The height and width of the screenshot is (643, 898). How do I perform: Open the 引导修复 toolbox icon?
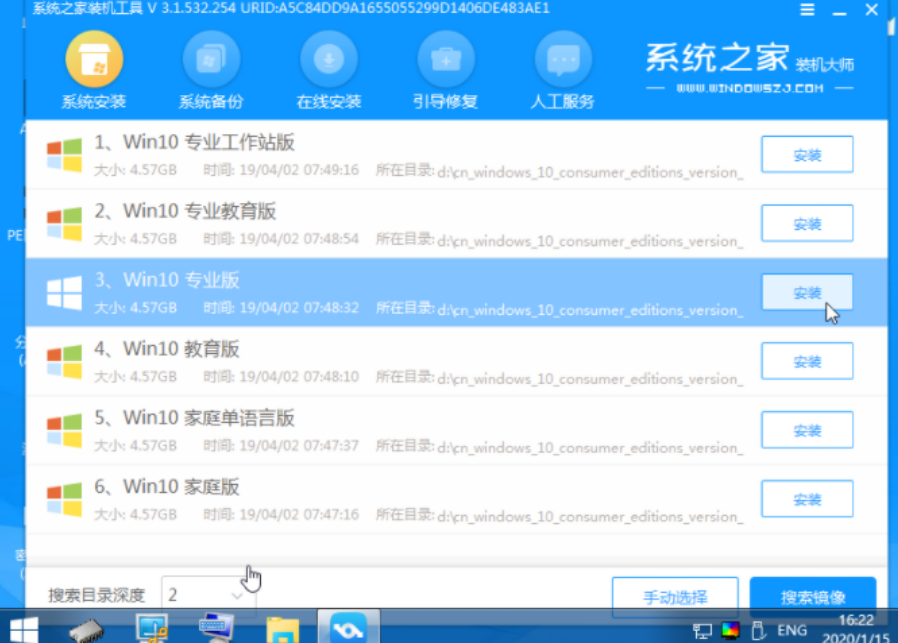(446, 59)
